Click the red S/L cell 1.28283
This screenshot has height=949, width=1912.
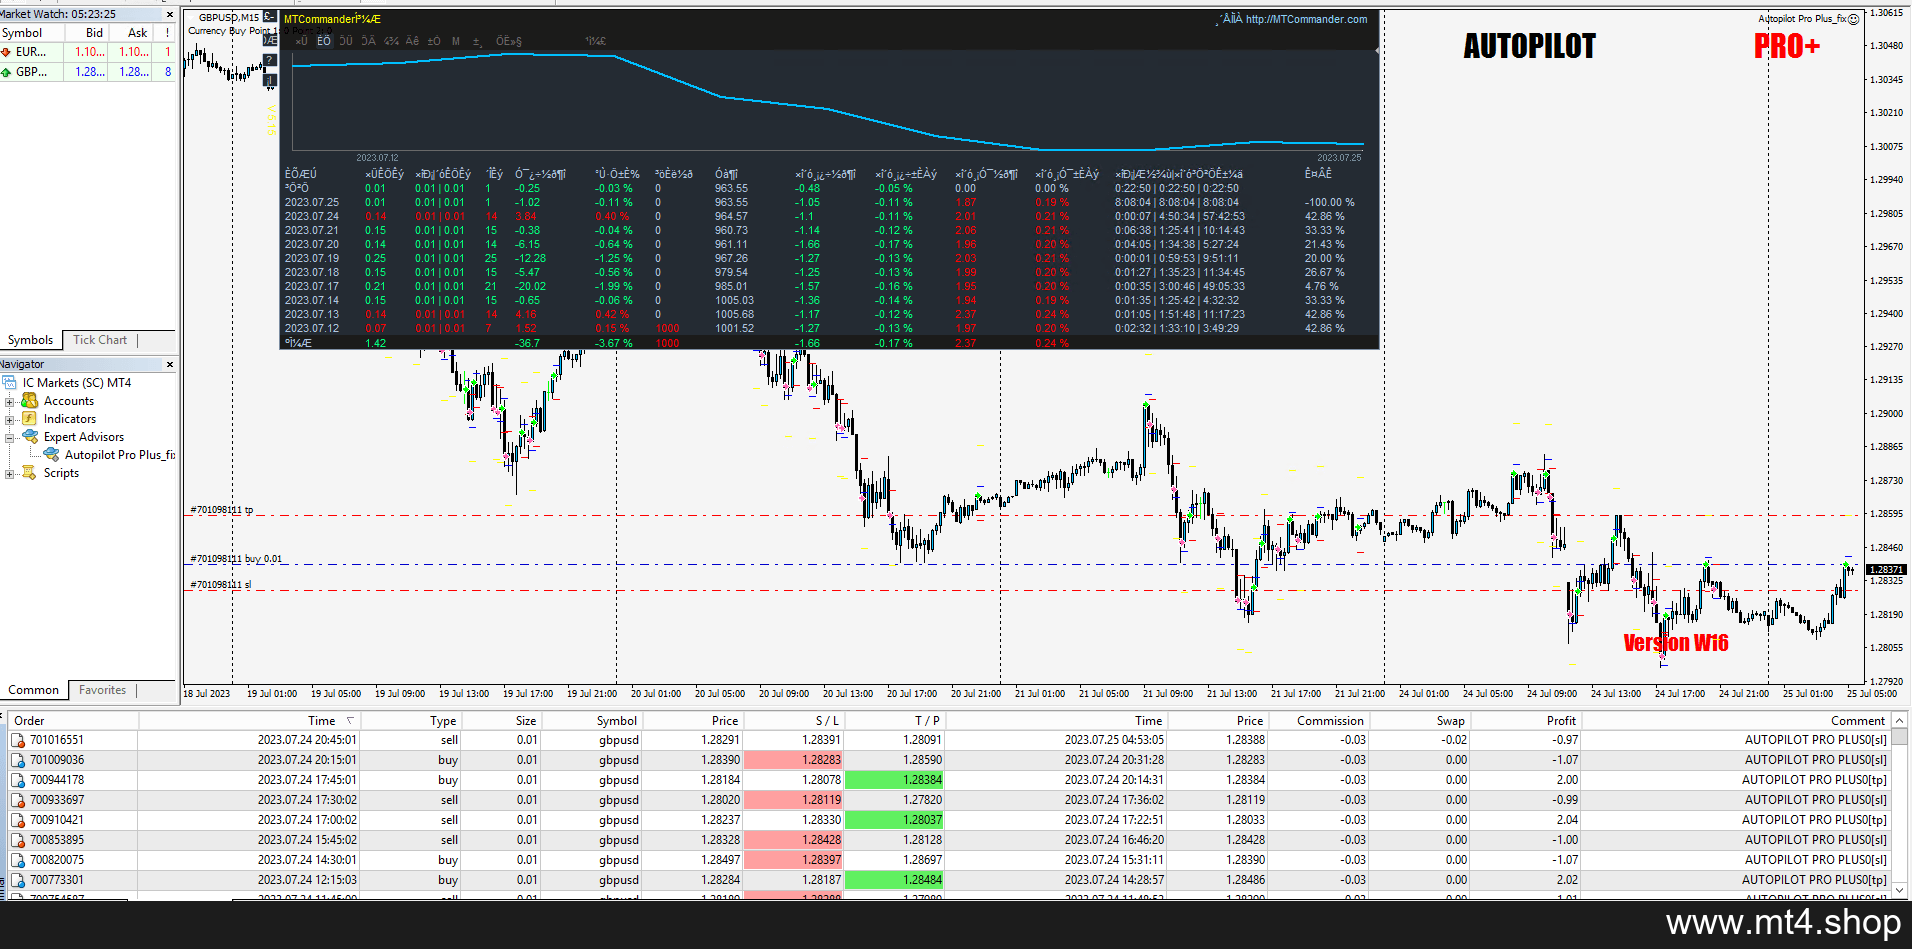794,760
